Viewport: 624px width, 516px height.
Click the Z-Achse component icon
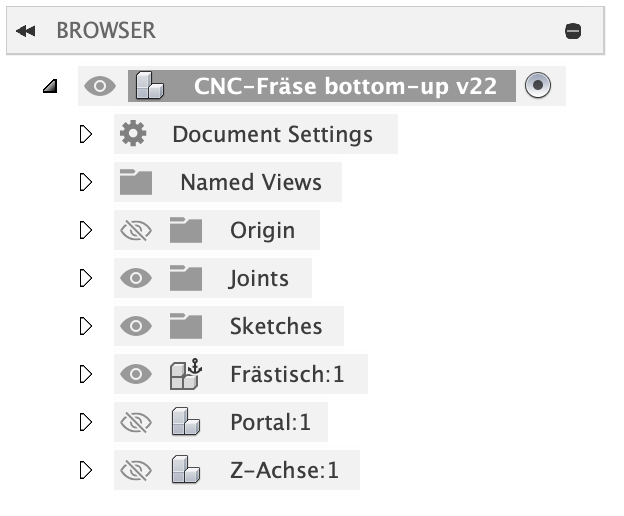click(x=186, y=470)
